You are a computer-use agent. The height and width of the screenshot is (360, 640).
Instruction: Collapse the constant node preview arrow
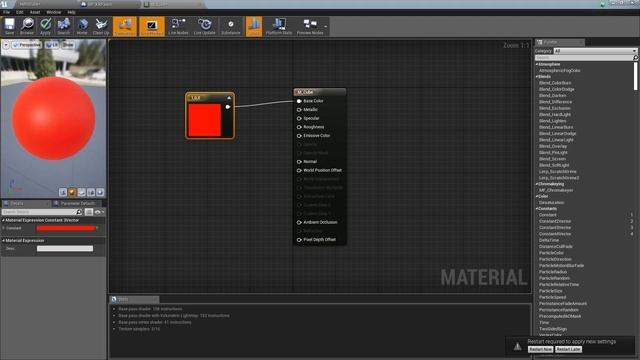click(229, 98)
